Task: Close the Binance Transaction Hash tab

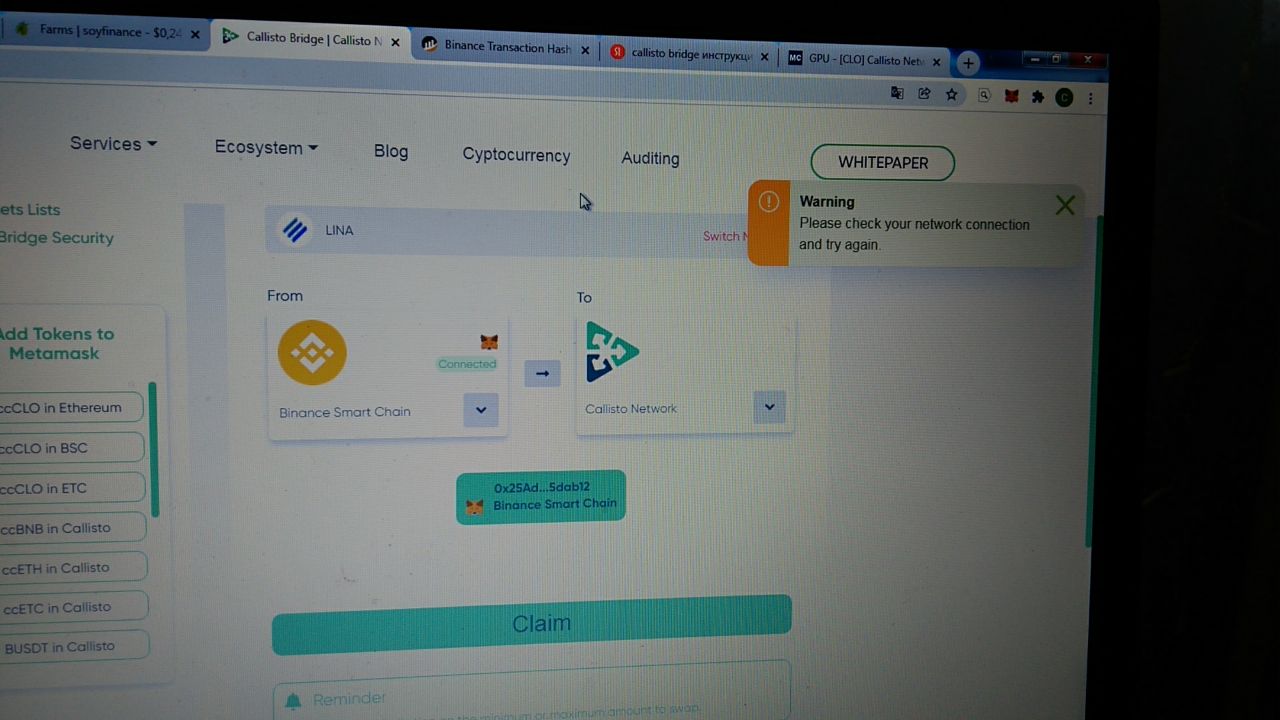Action: click(x=586, y=49)
